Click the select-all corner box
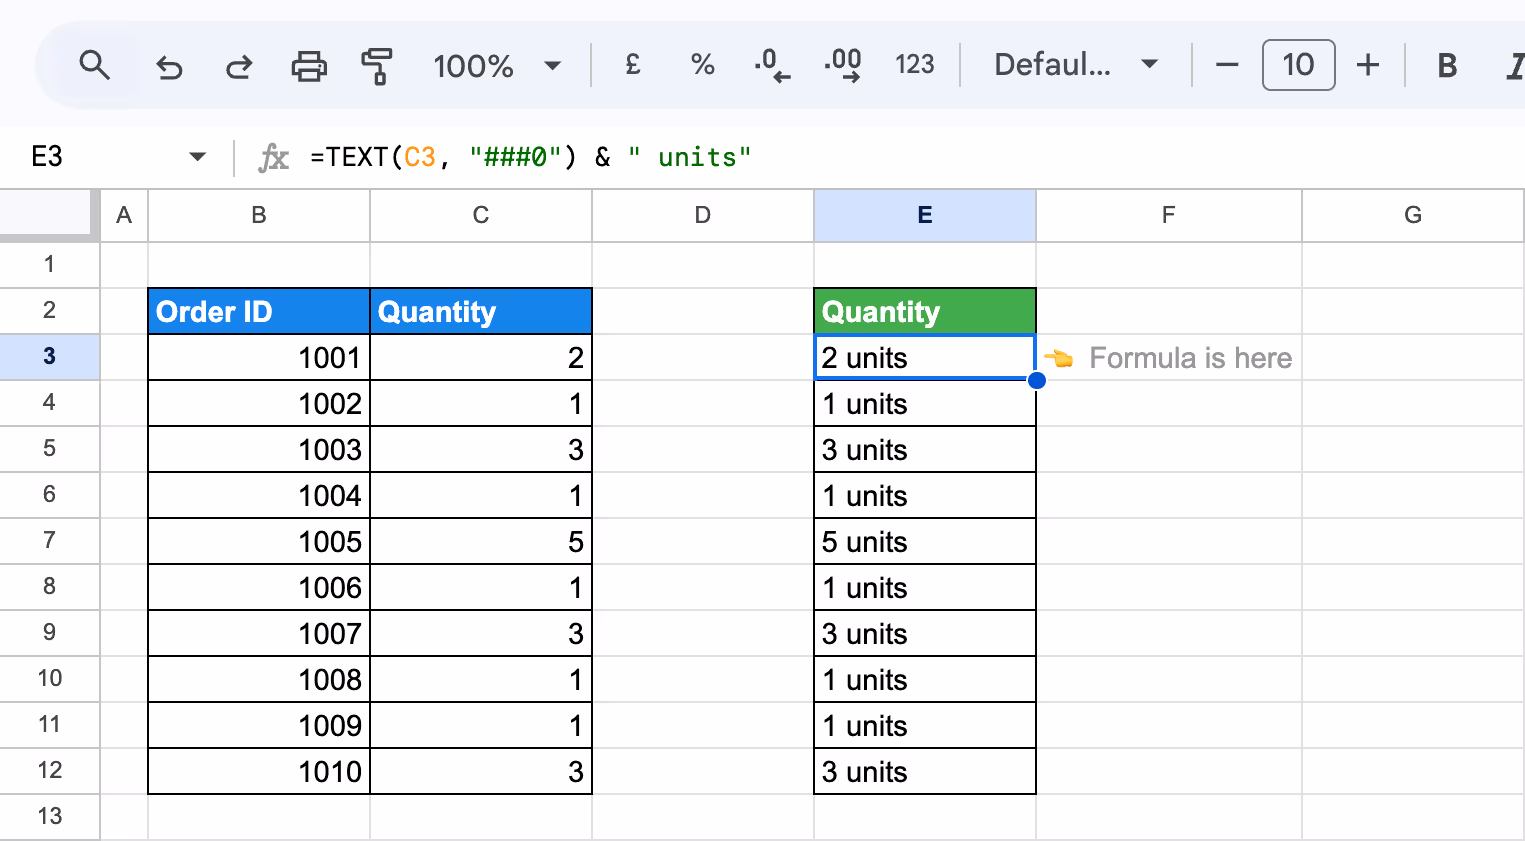 (x=49, y=215)
